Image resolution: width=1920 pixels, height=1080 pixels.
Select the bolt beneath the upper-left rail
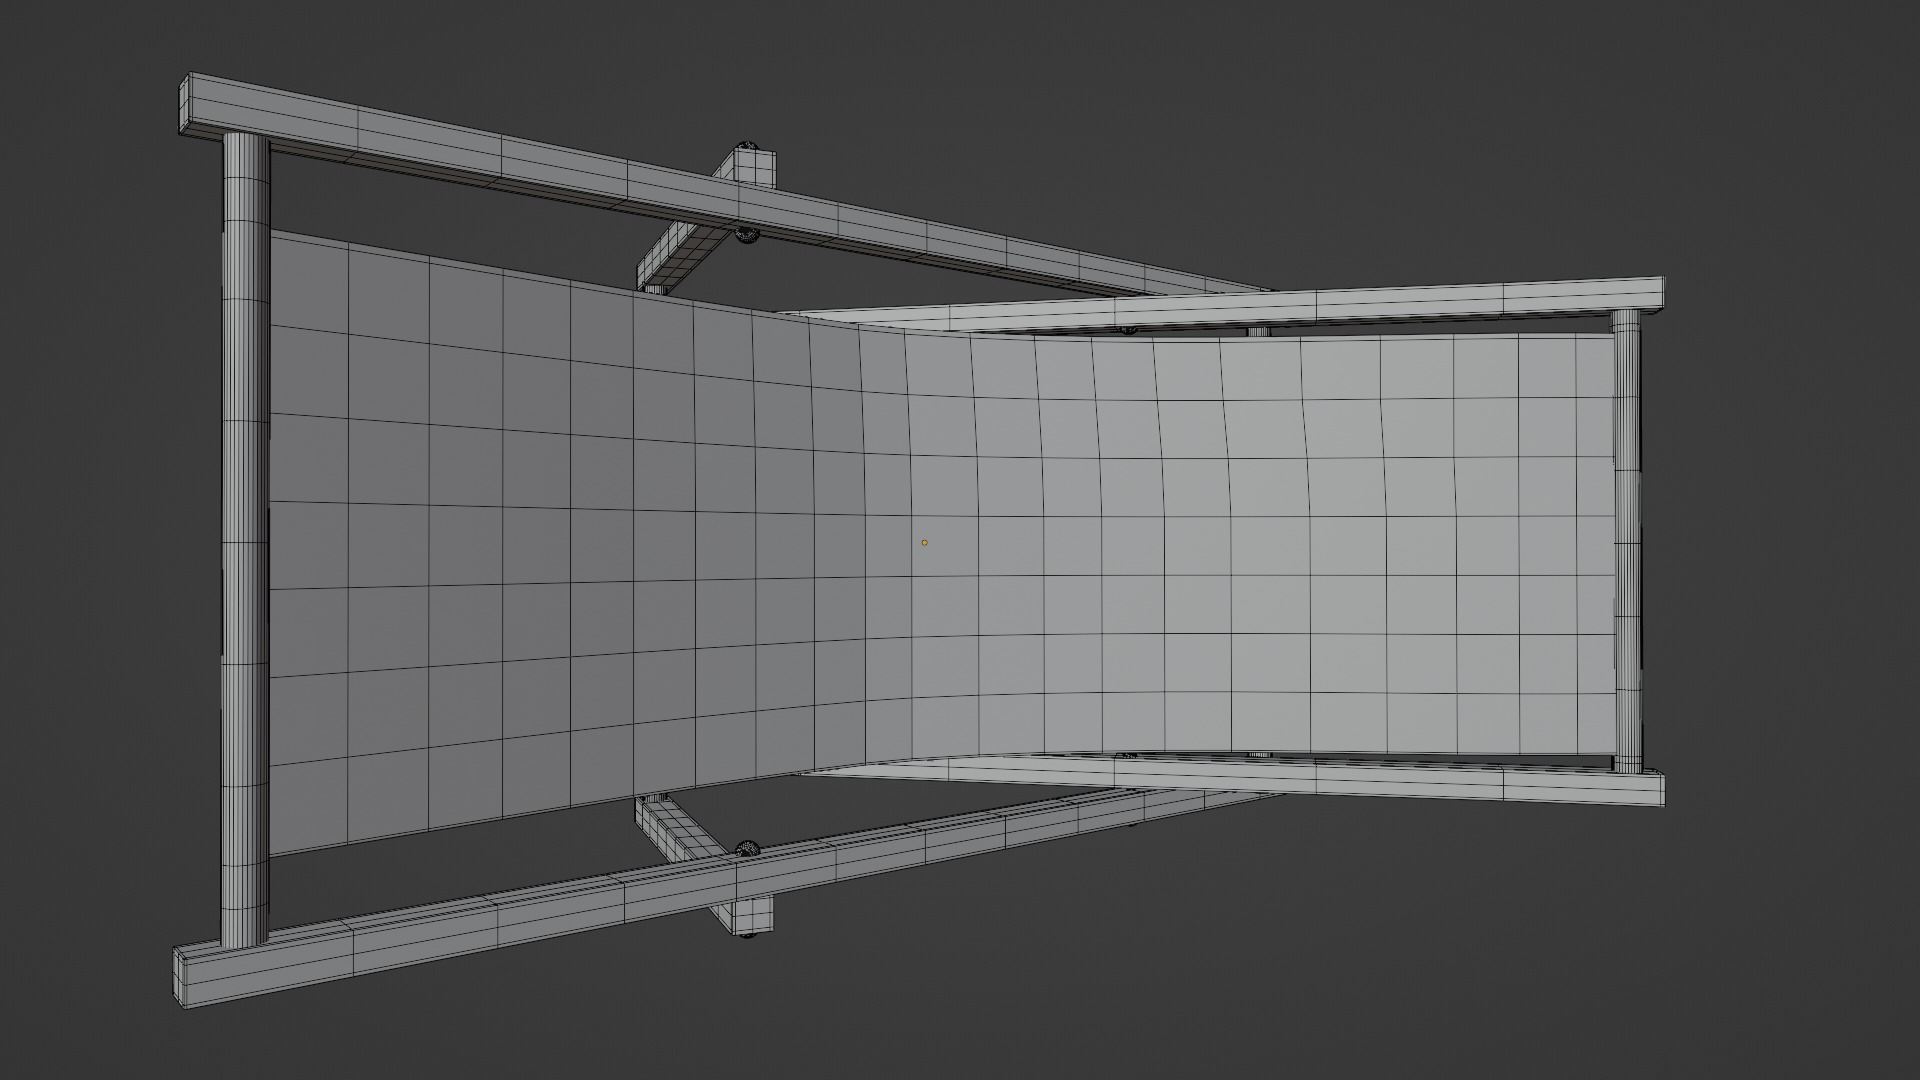(x=746, y=236)
